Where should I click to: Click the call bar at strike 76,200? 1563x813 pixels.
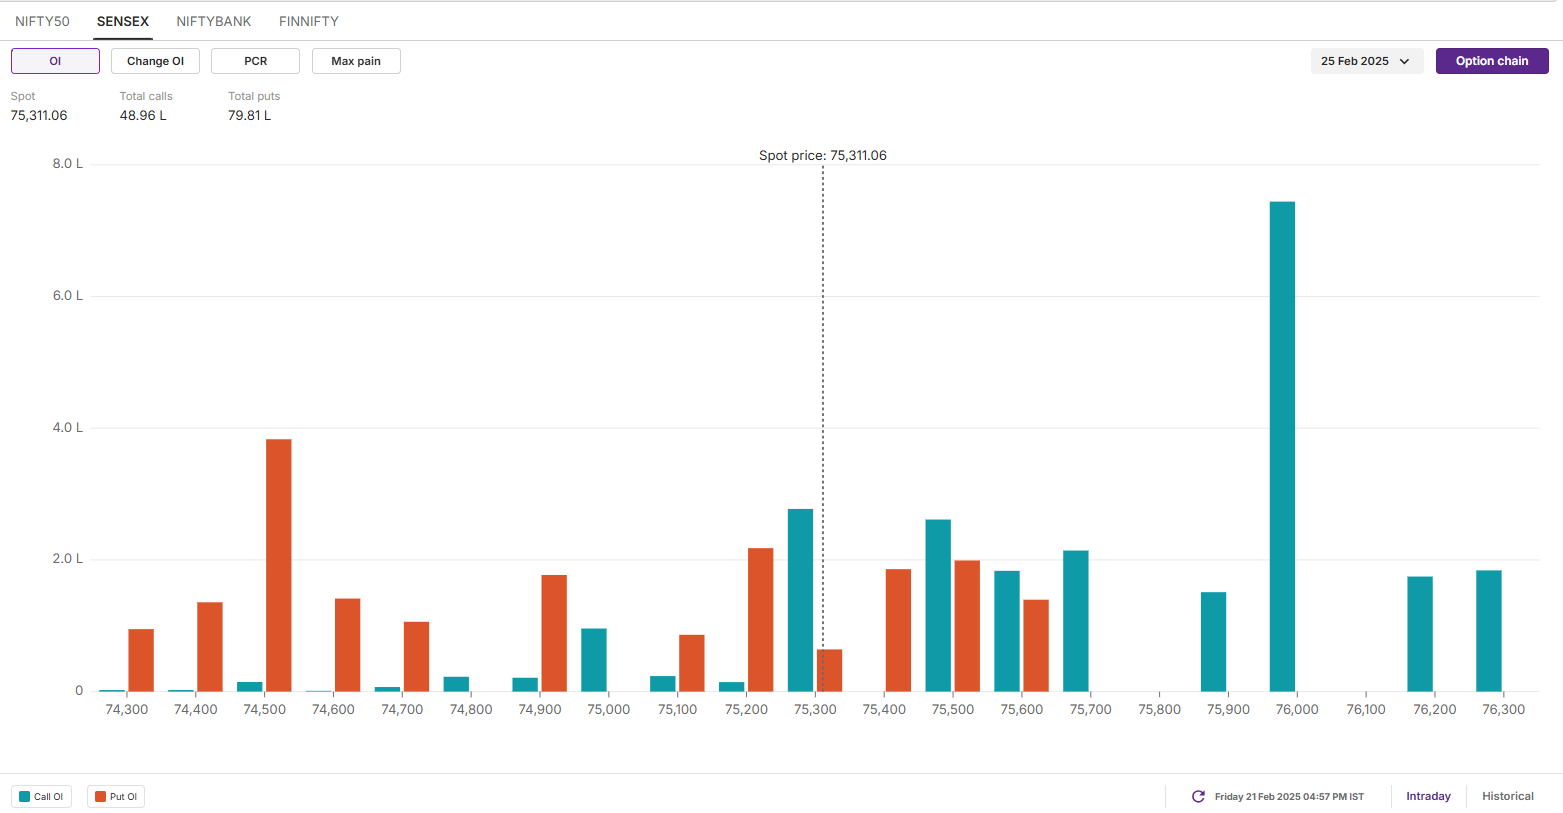pos(1420,634)
